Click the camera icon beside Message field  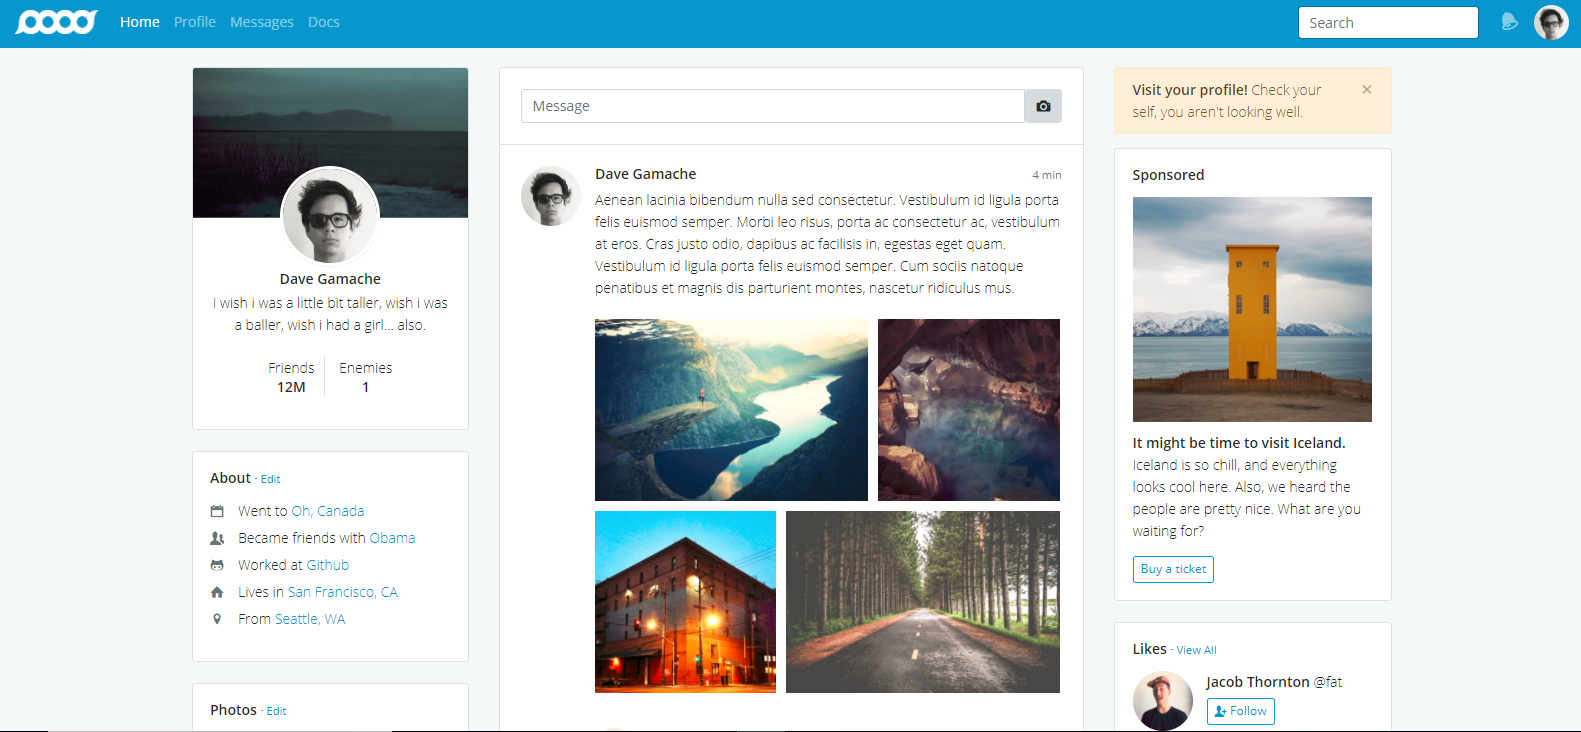pos(1043,106)
